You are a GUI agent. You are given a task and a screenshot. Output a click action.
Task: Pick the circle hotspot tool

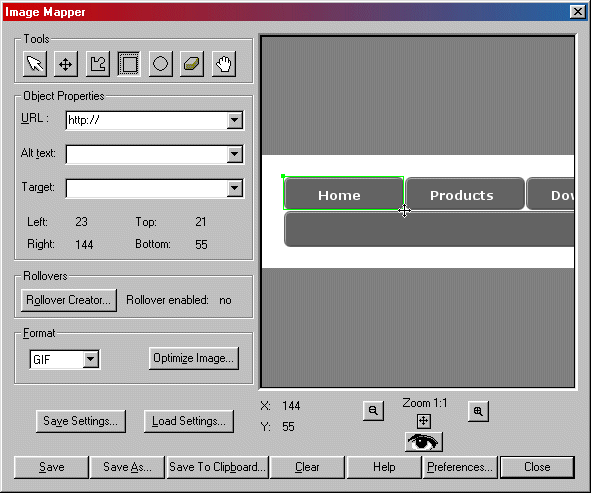[161, 64]
